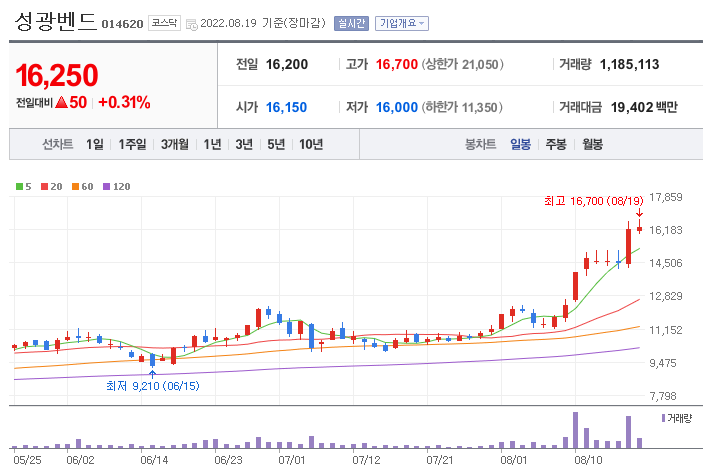Image resolution: width=703 pixels, height=473 pixels.
Task: Click the 실시간 real-time button
Action: pyautogui.click(x=351, y=23)
